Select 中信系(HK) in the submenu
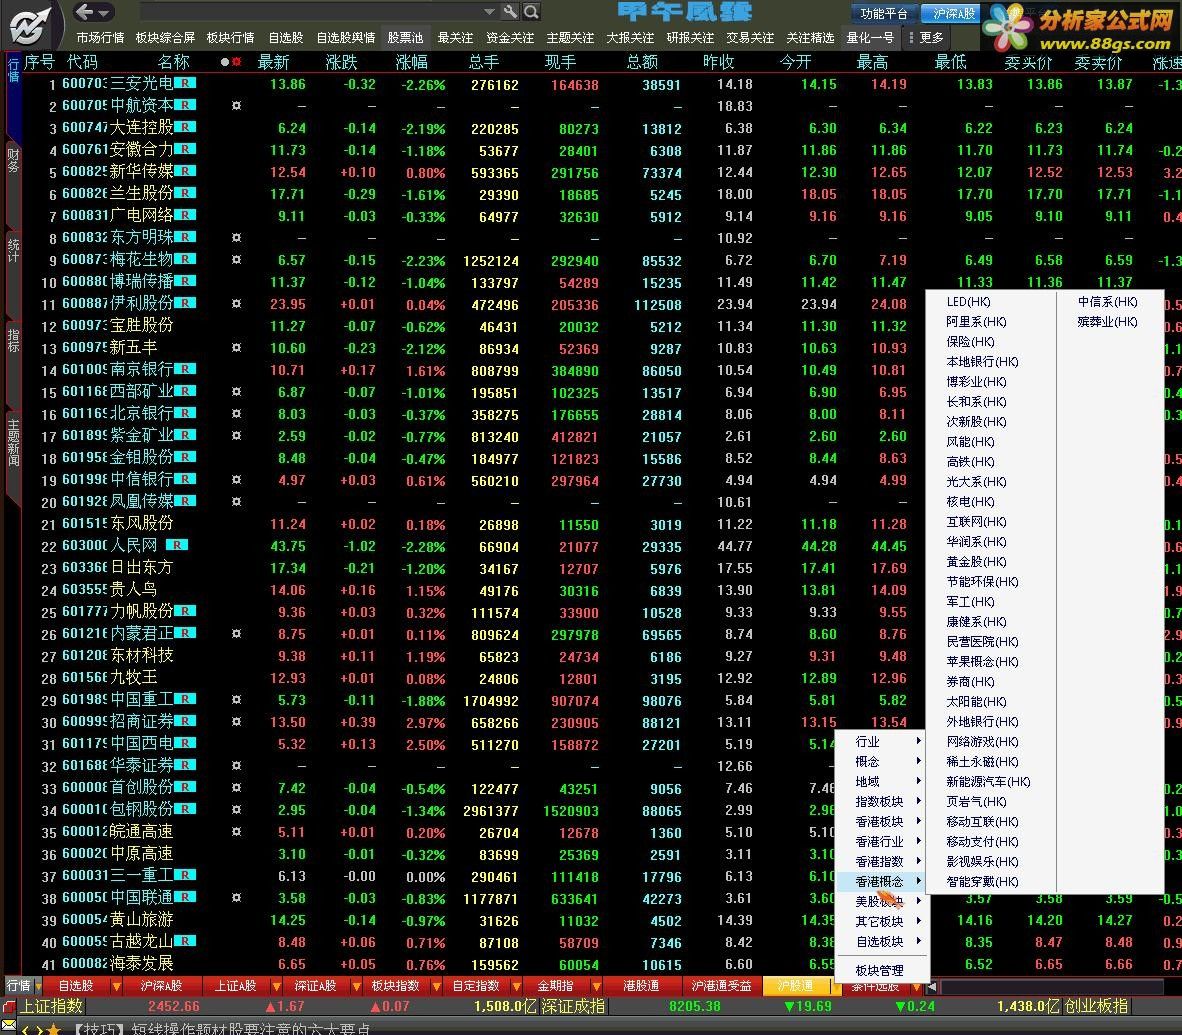1182x1035 pixels. tap(1107, 302)
